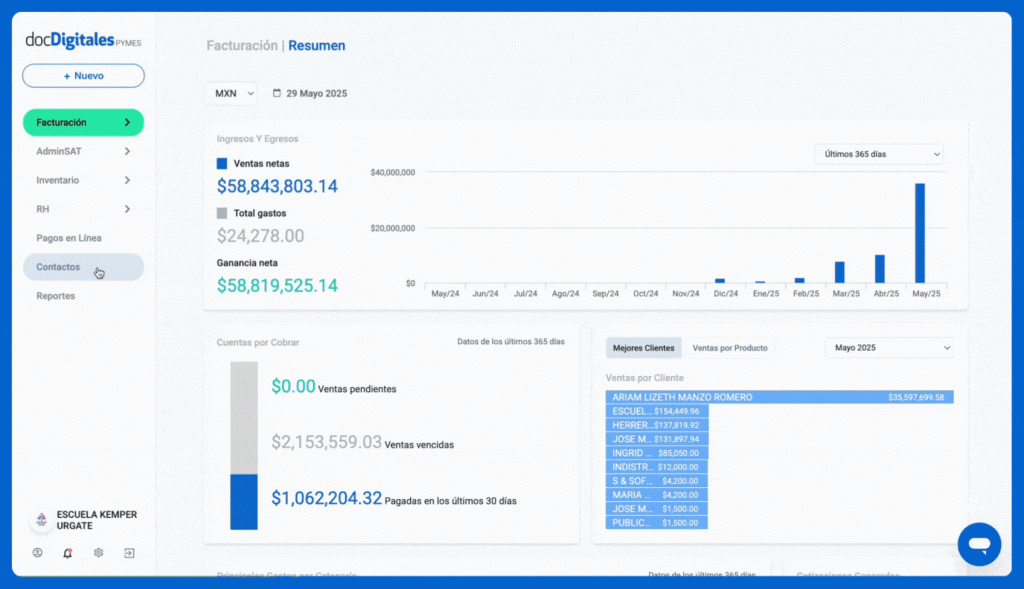The width and height of the screenshot is (1024, 589).
Task: Open the settings gear icon
Action: [99, 553]
